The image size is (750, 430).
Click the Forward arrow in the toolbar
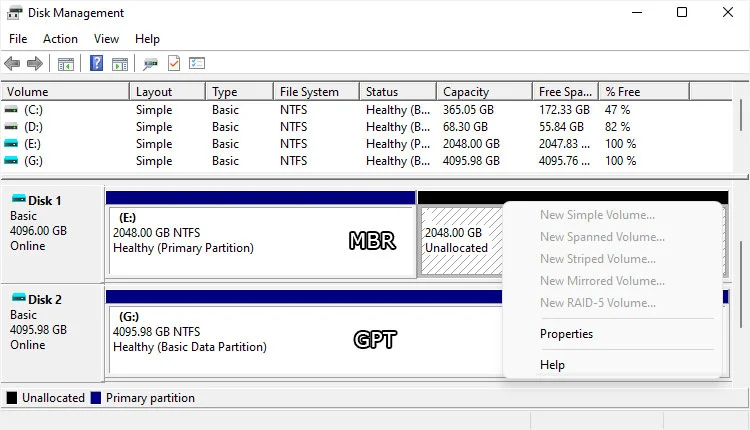pyautogui.click(x=35, y=64)
